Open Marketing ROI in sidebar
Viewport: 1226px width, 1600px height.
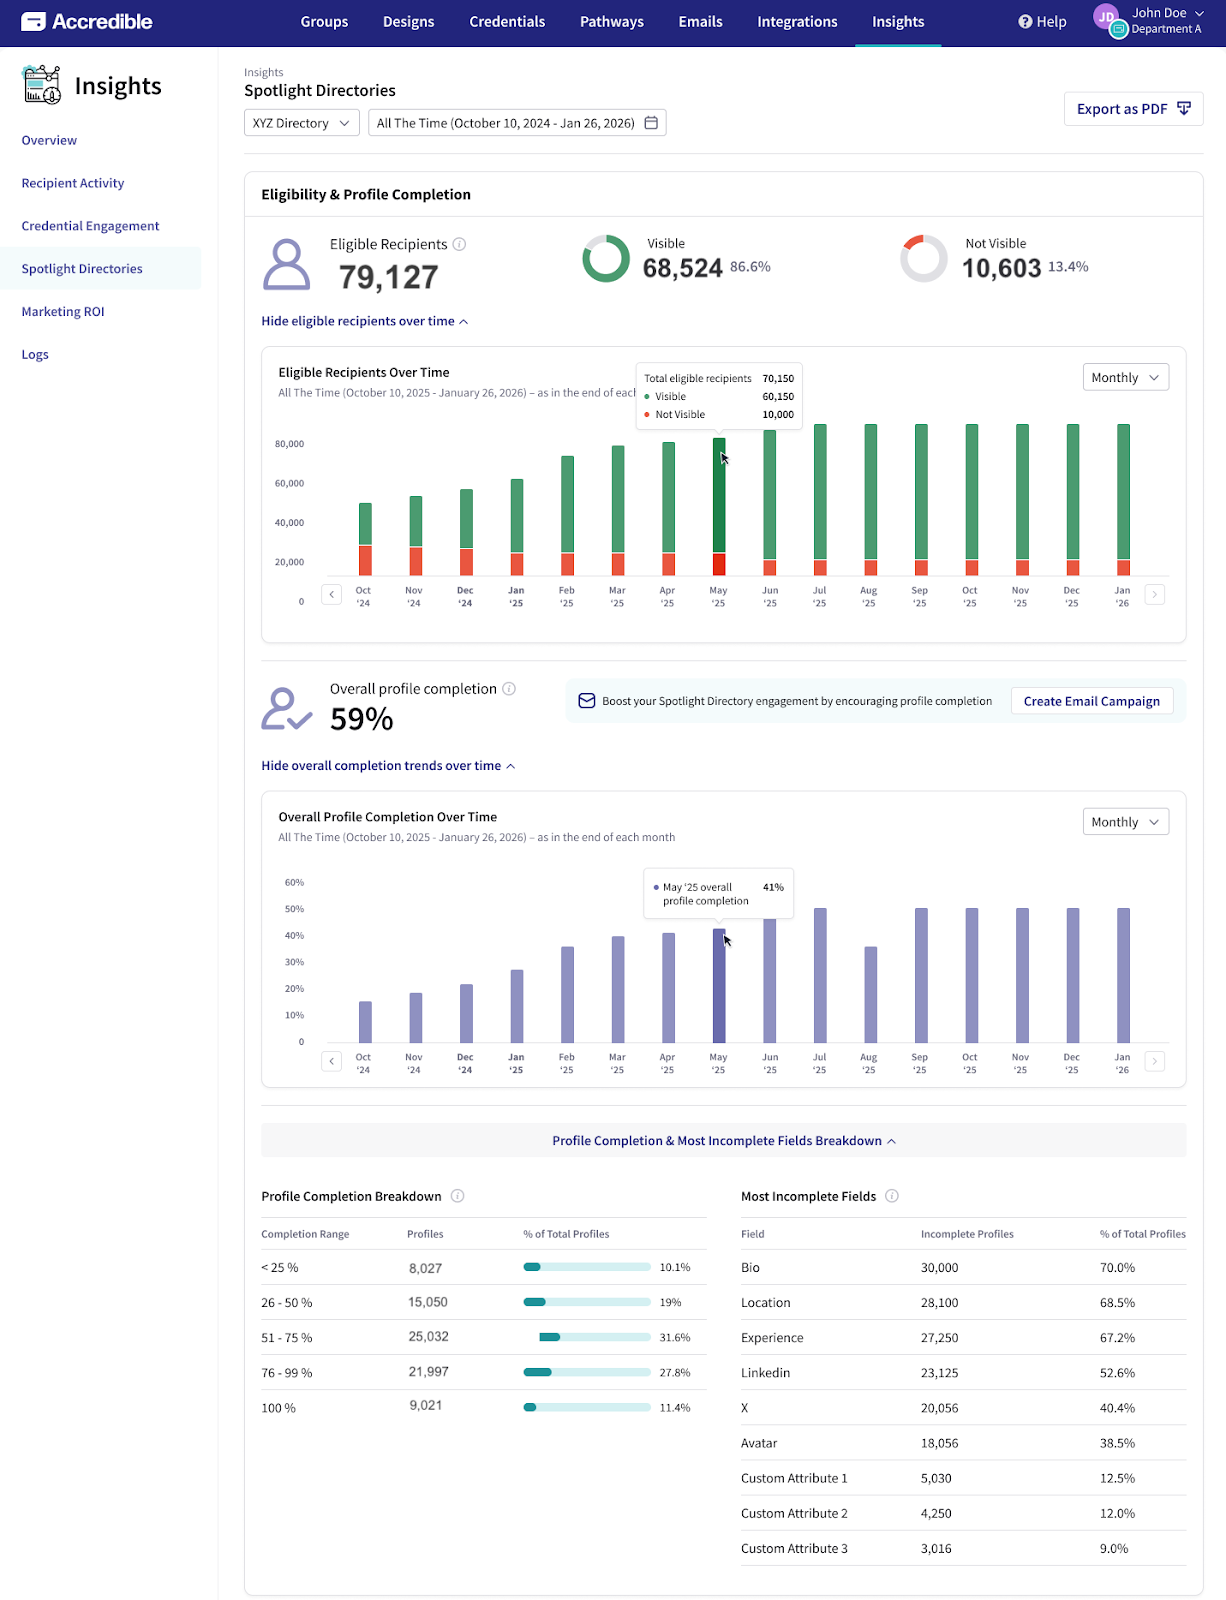[63, 312]
